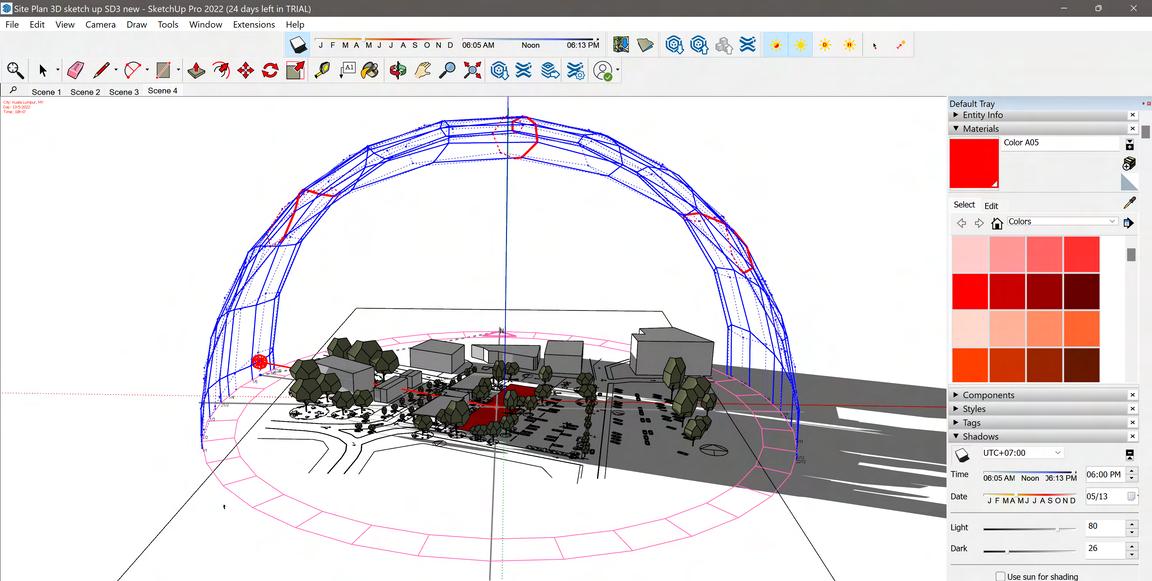Pick the Push/Pull tool

(197, 70)
